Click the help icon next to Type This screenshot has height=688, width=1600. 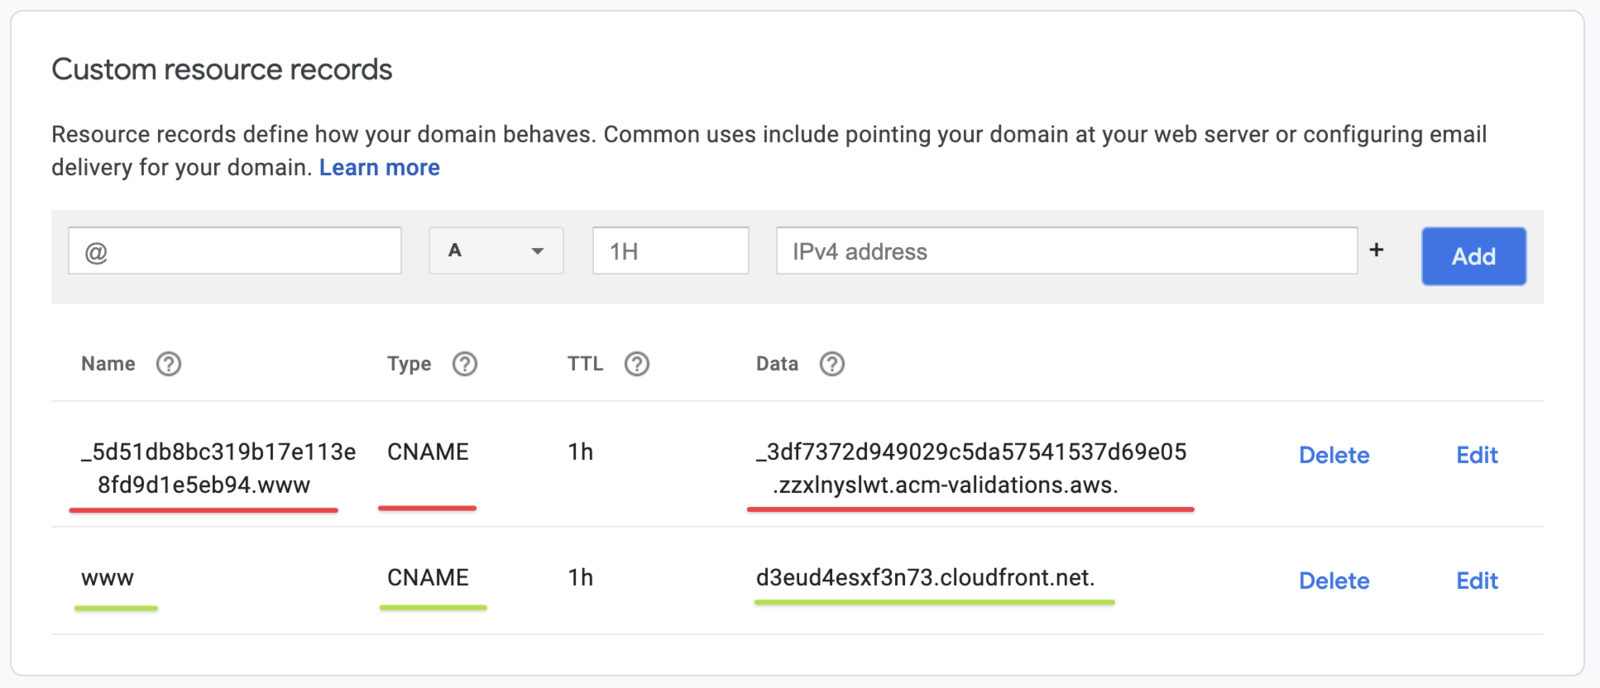coord(465,364)
